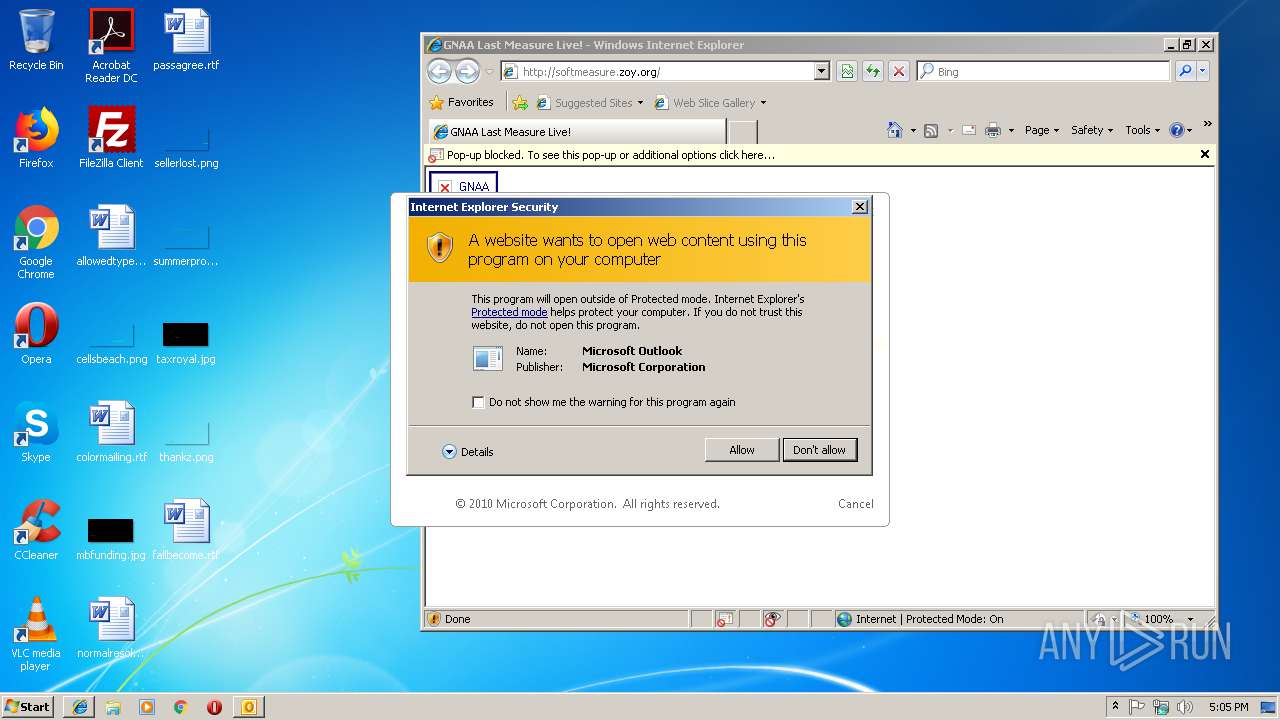Click the Read Mail envelope icon

[968, 130]
